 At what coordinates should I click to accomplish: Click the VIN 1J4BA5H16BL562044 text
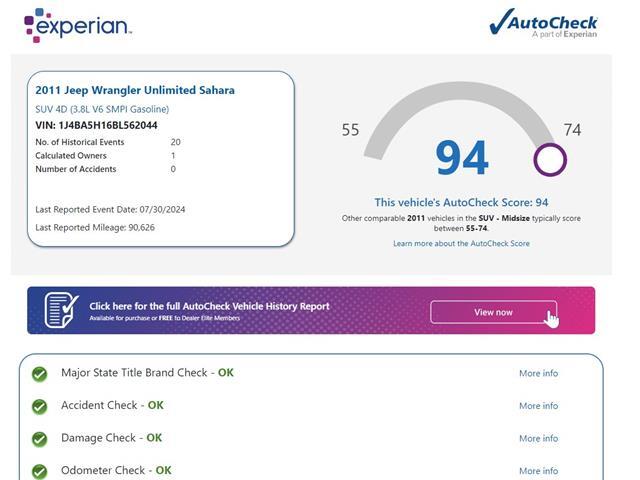click(x=96, y=125)
